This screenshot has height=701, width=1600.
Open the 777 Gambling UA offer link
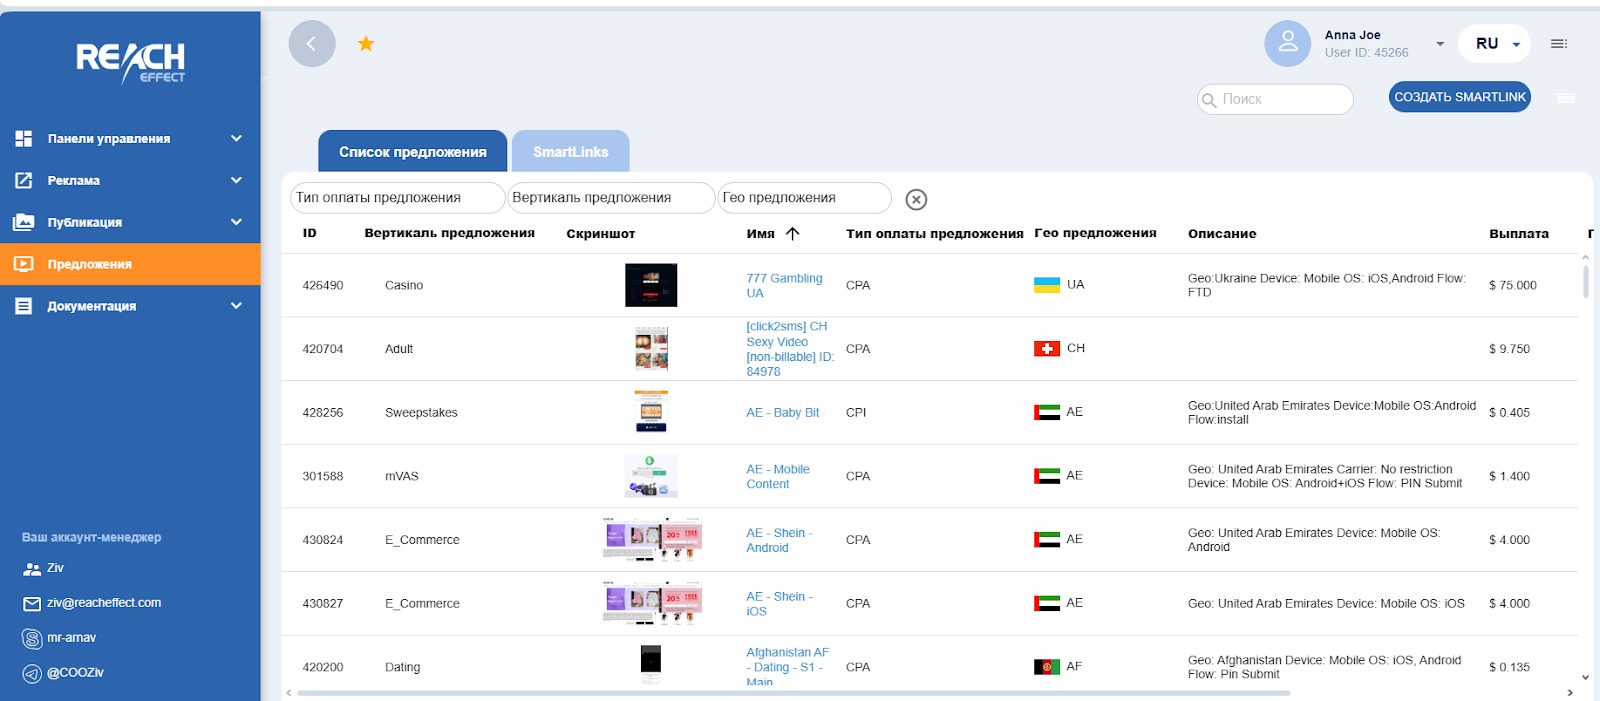784,285
